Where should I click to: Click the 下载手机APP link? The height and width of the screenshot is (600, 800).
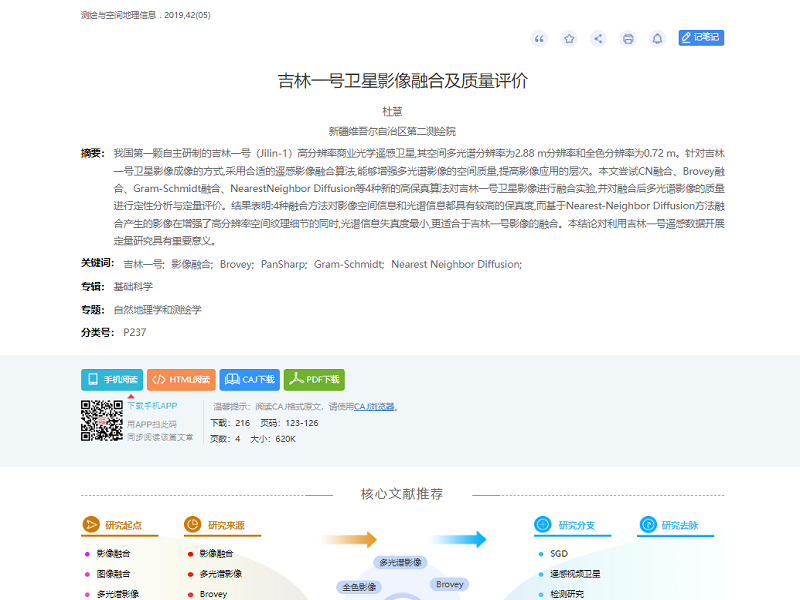coord(152,406)
